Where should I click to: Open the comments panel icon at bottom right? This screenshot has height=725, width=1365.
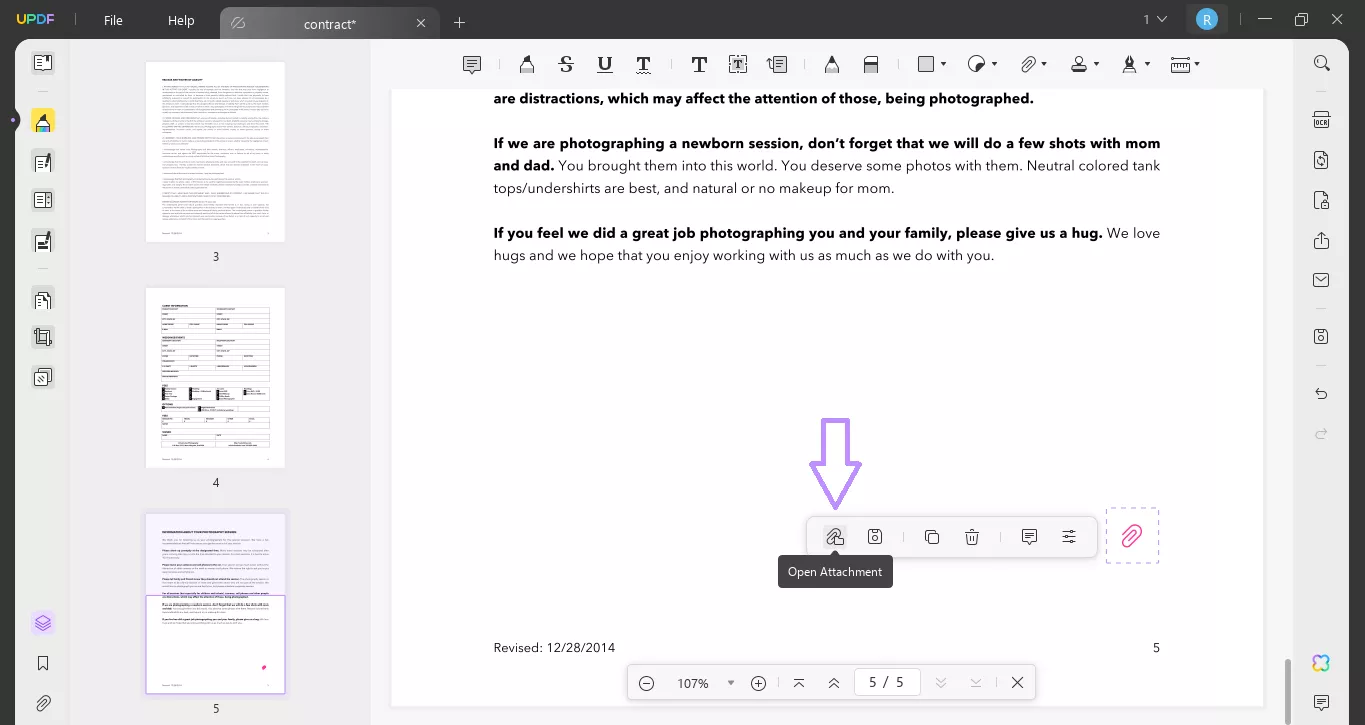tap(1322, 703)
